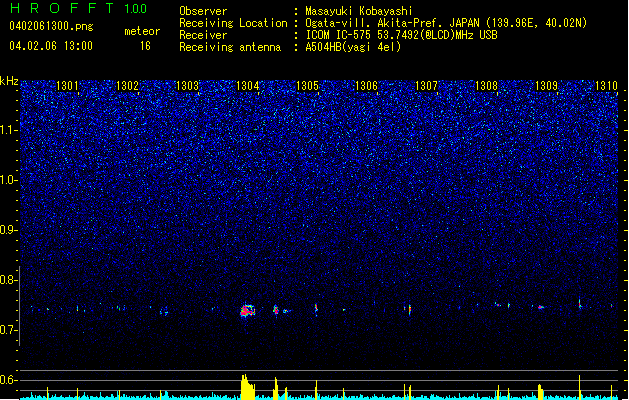Viewport: 629px width, 400px height.
Task: Click the large meteor echo at 1304
Action: coord(248,311)
